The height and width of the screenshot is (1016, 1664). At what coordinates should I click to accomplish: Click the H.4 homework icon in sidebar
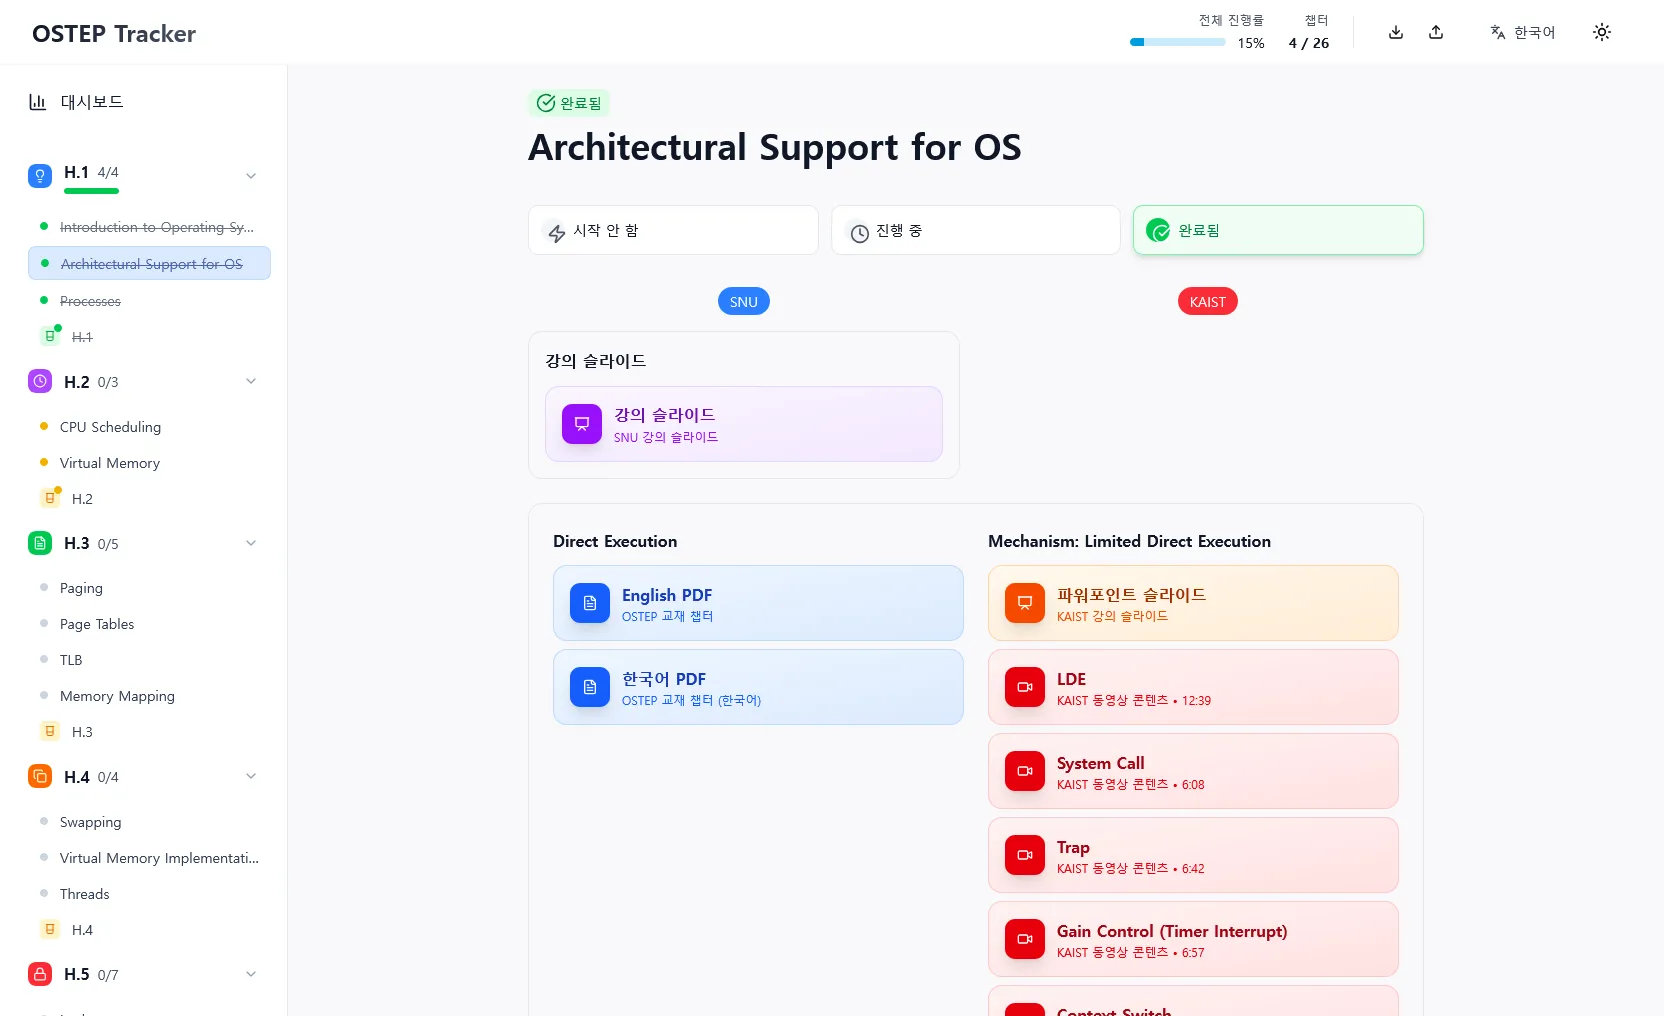[50, 929]
